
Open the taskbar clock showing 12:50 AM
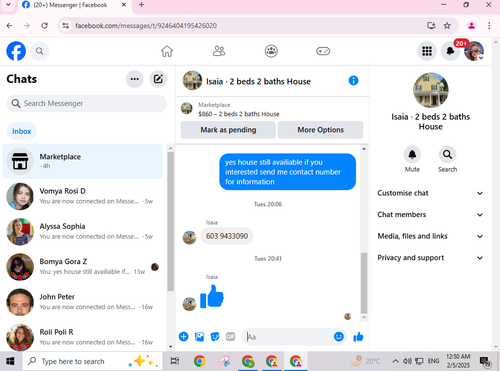tap(458, 361)
